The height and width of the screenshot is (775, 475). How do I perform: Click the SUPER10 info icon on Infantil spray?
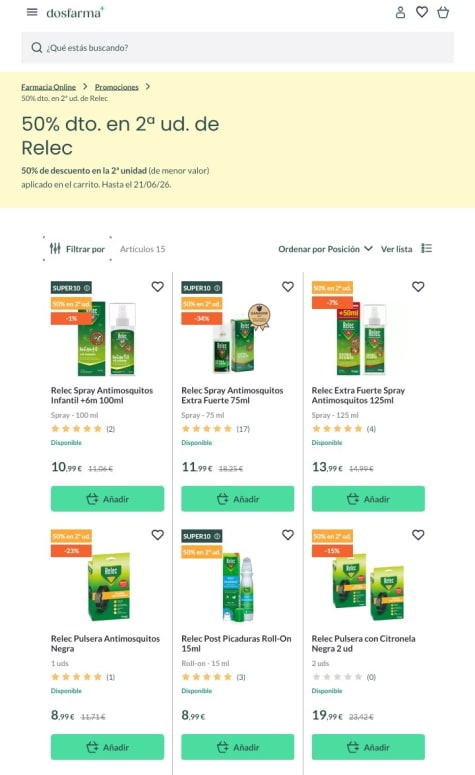pyautogui.click(x=87, y=288)
